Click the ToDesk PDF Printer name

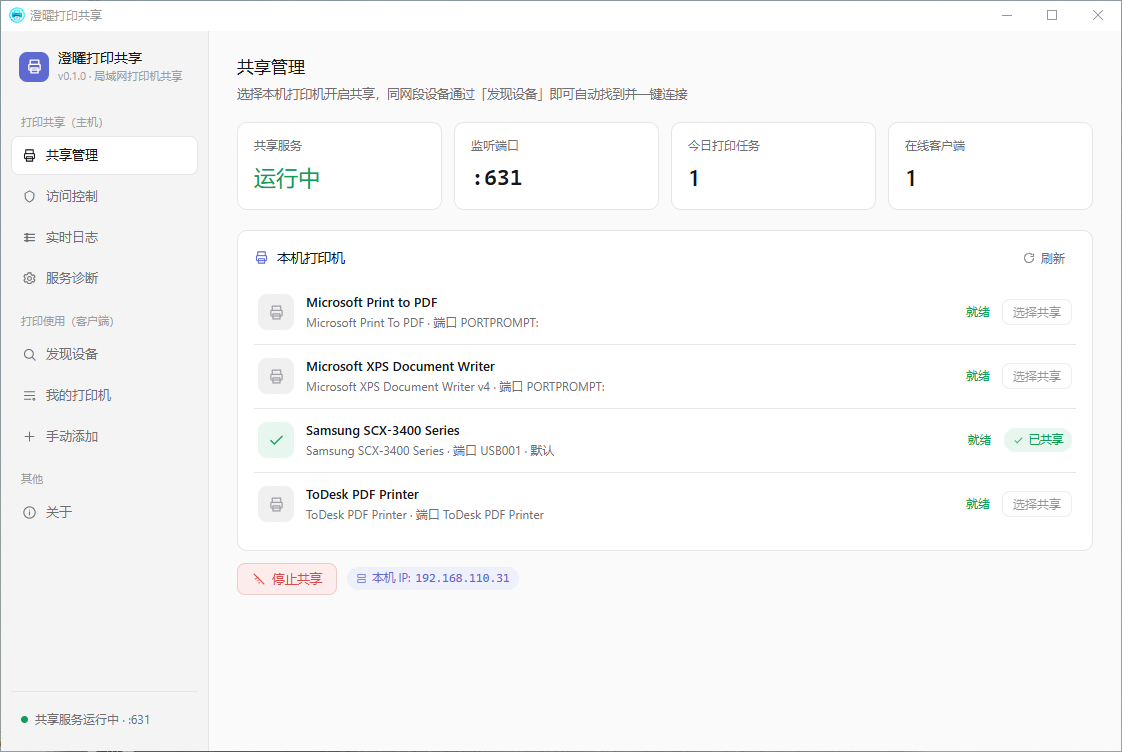pyautogui.click(x=362, y=494)
